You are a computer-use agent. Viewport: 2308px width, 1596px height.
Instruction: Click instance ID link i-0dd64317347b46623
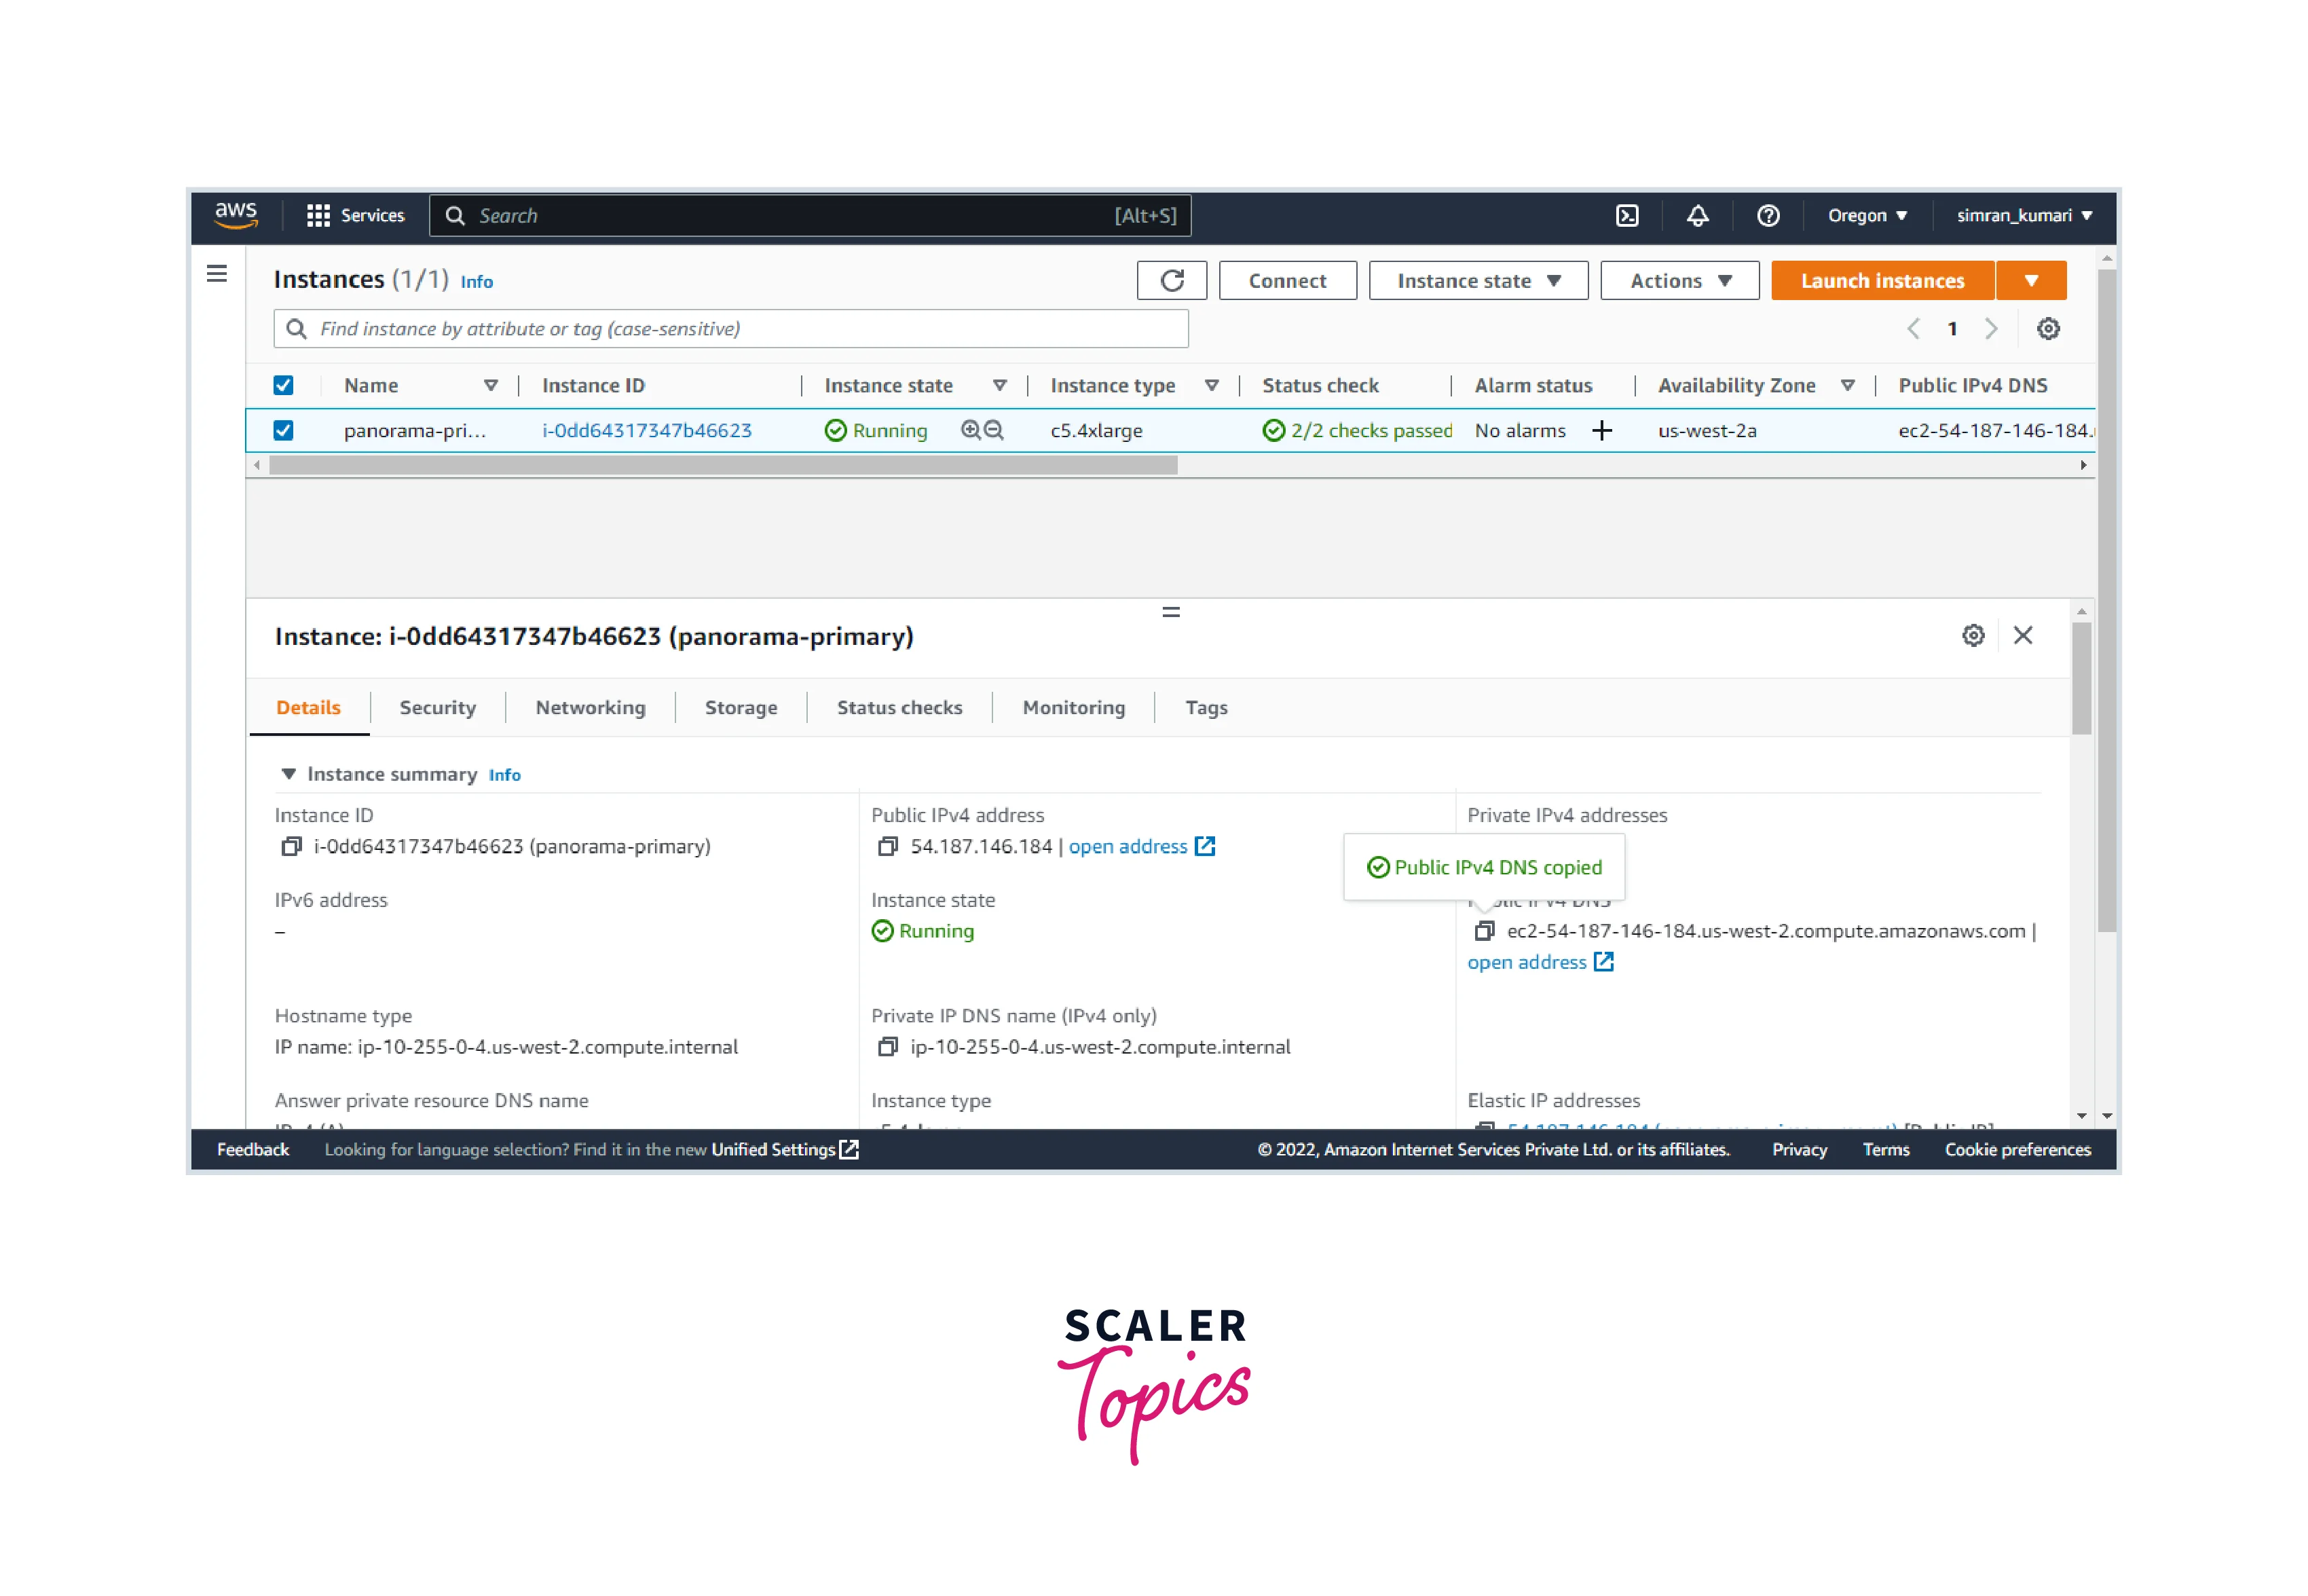[647, 431]
